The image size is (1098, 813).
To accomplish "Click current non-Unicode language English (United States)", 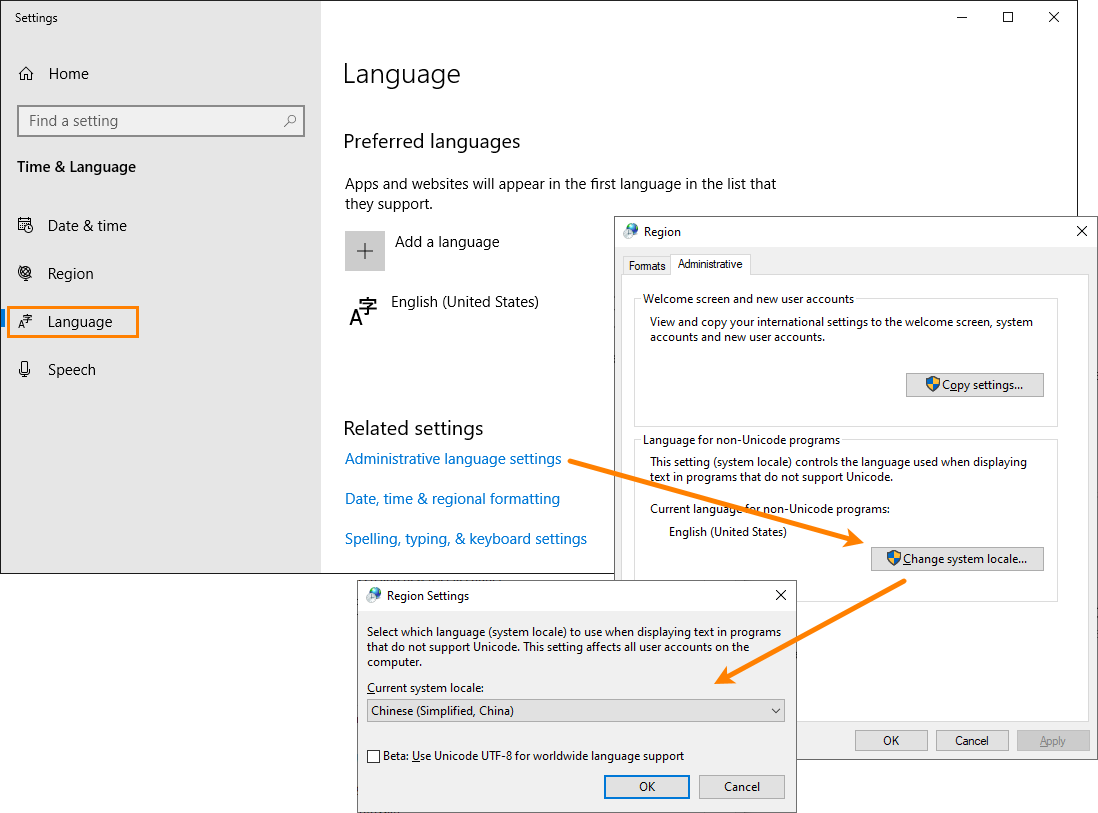I will (x=728, y=531).
